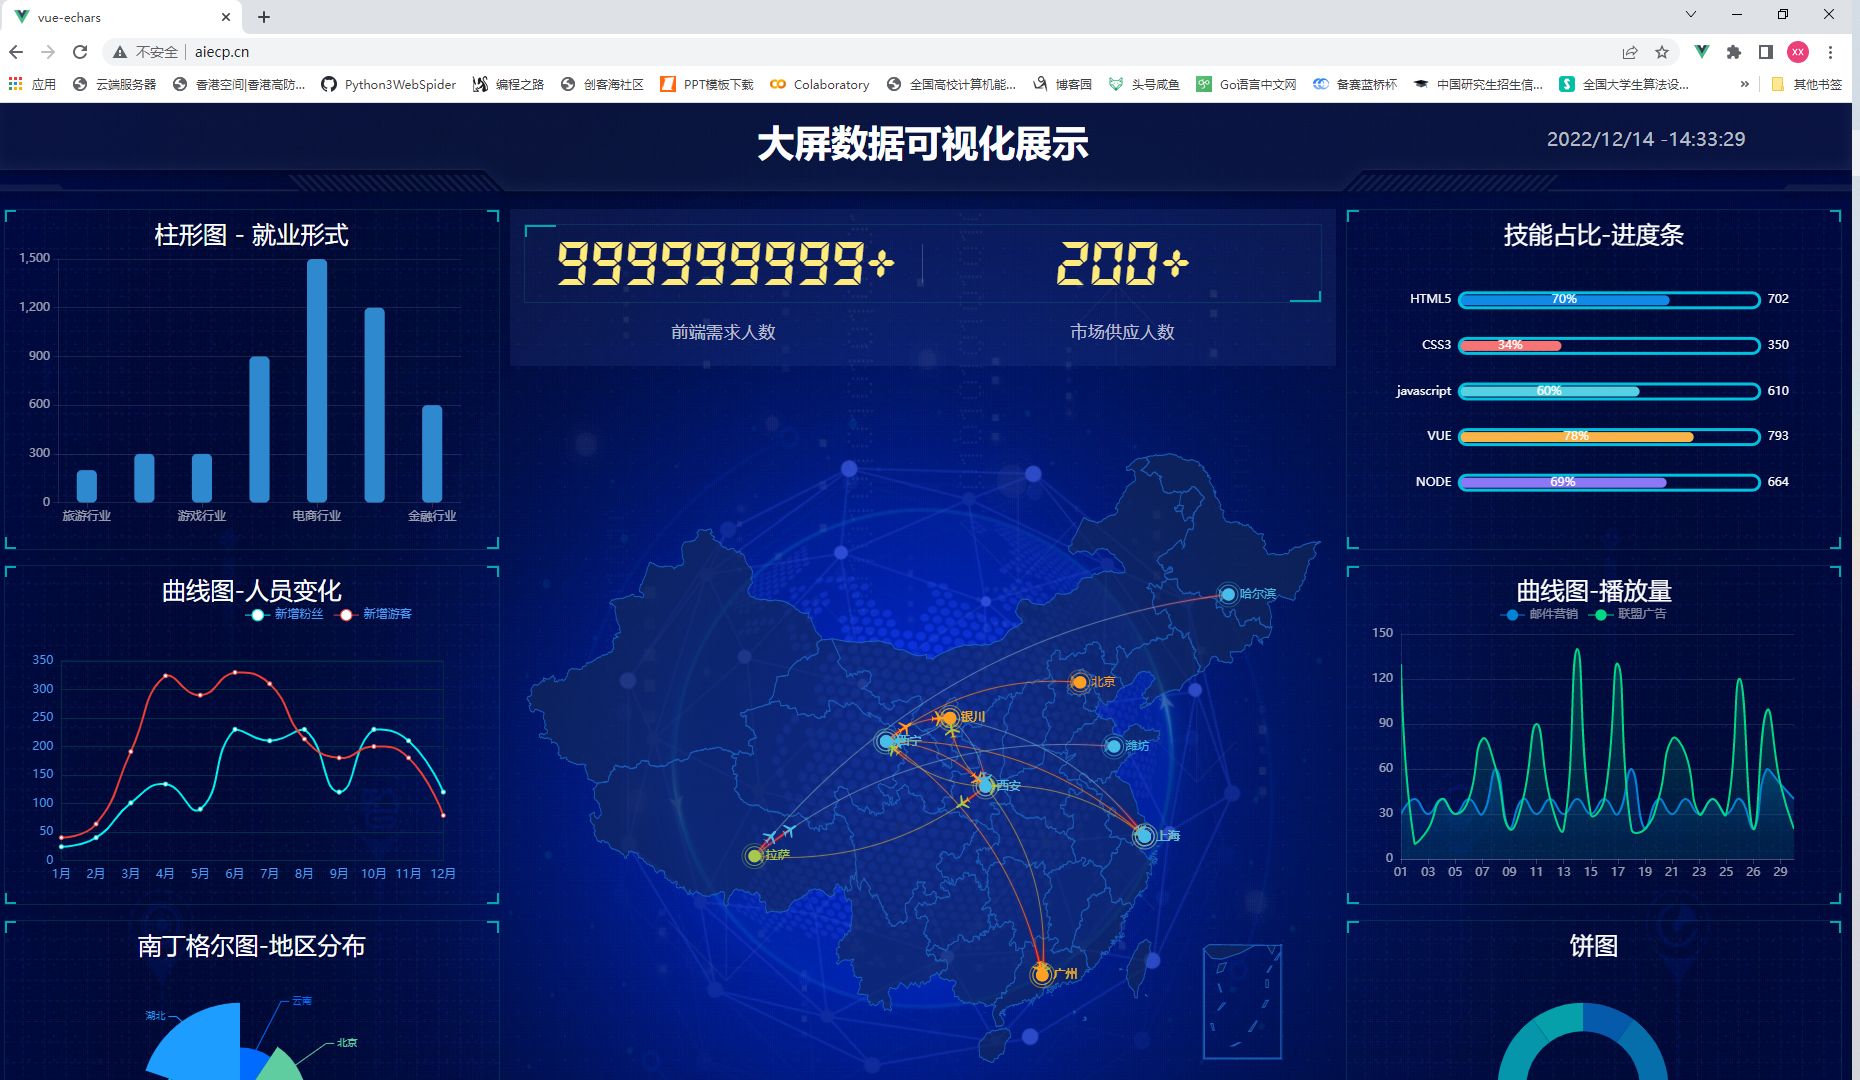Screen dimensions: 1860x1080
Task: Open the 创客海社区 bookmark
Action: click(x=602, y=84)
